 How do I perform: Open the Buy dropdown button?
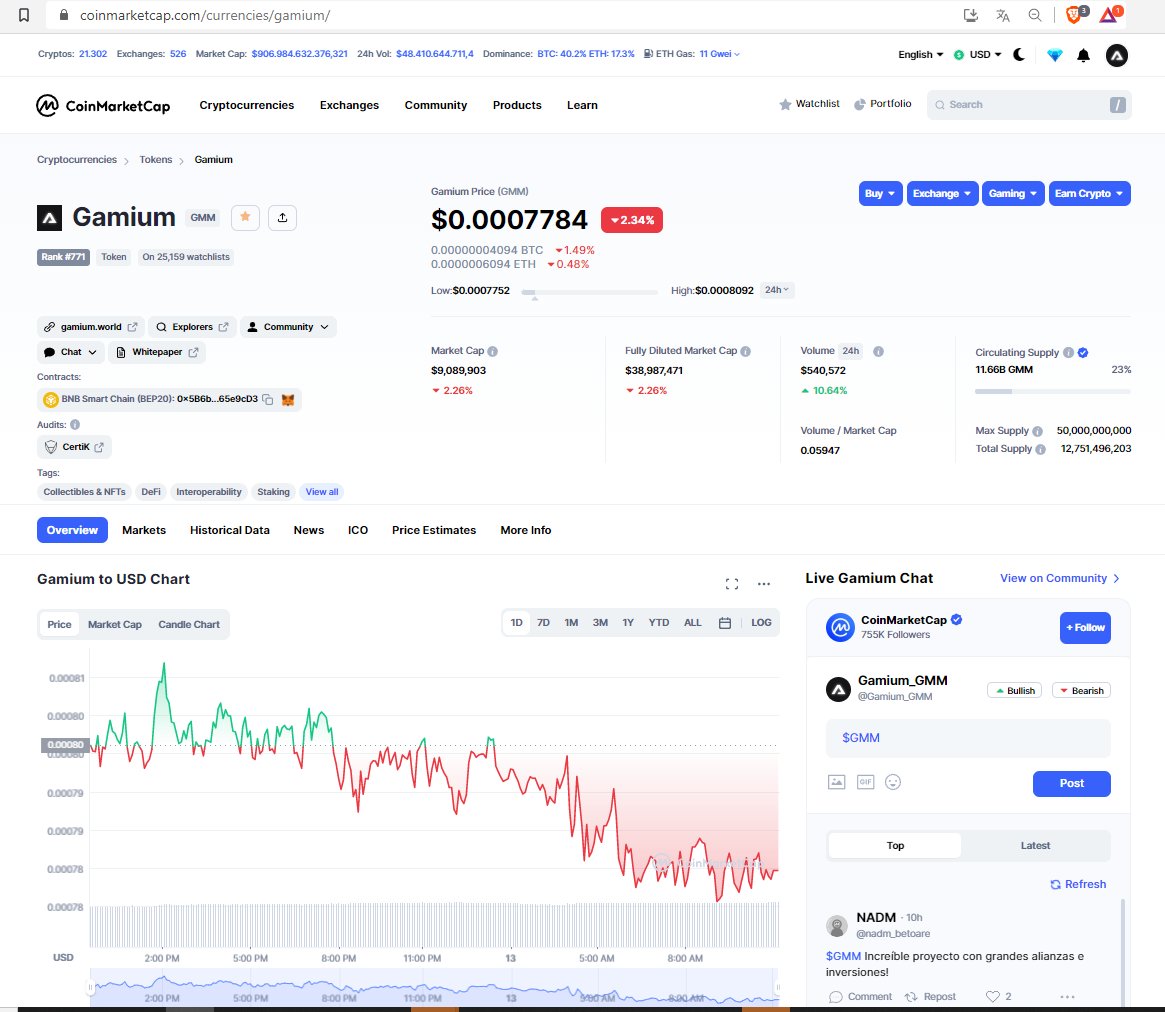[x=880, y=194]
